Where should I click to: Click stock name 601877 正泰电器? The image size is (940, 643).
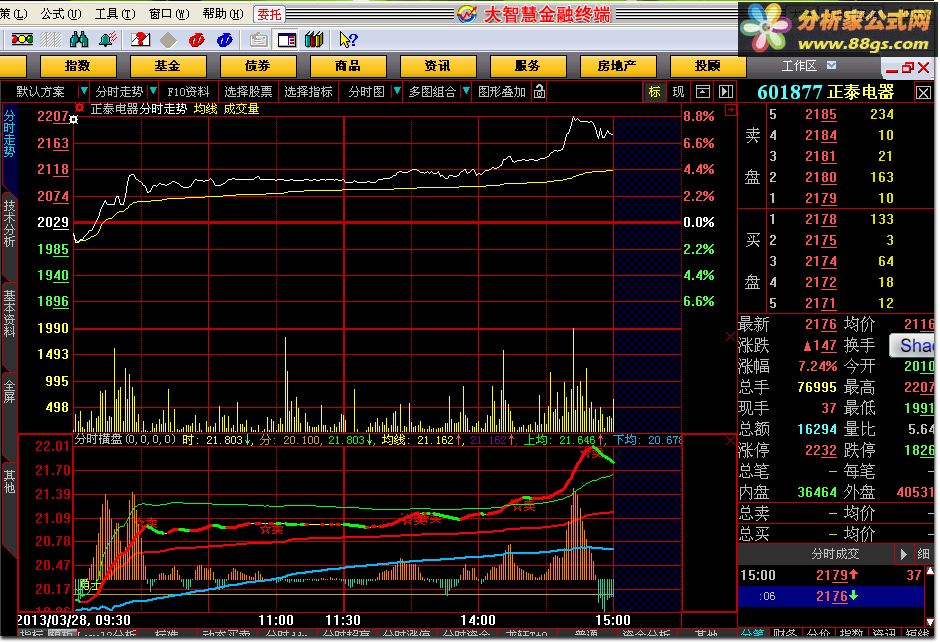click(x=825, y=92)
